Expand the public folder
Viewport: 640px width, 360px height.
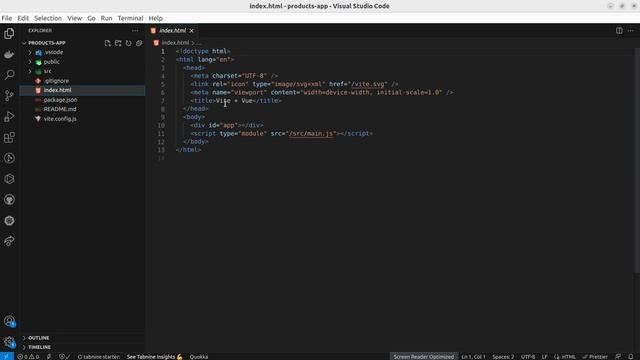click(30, 62)
